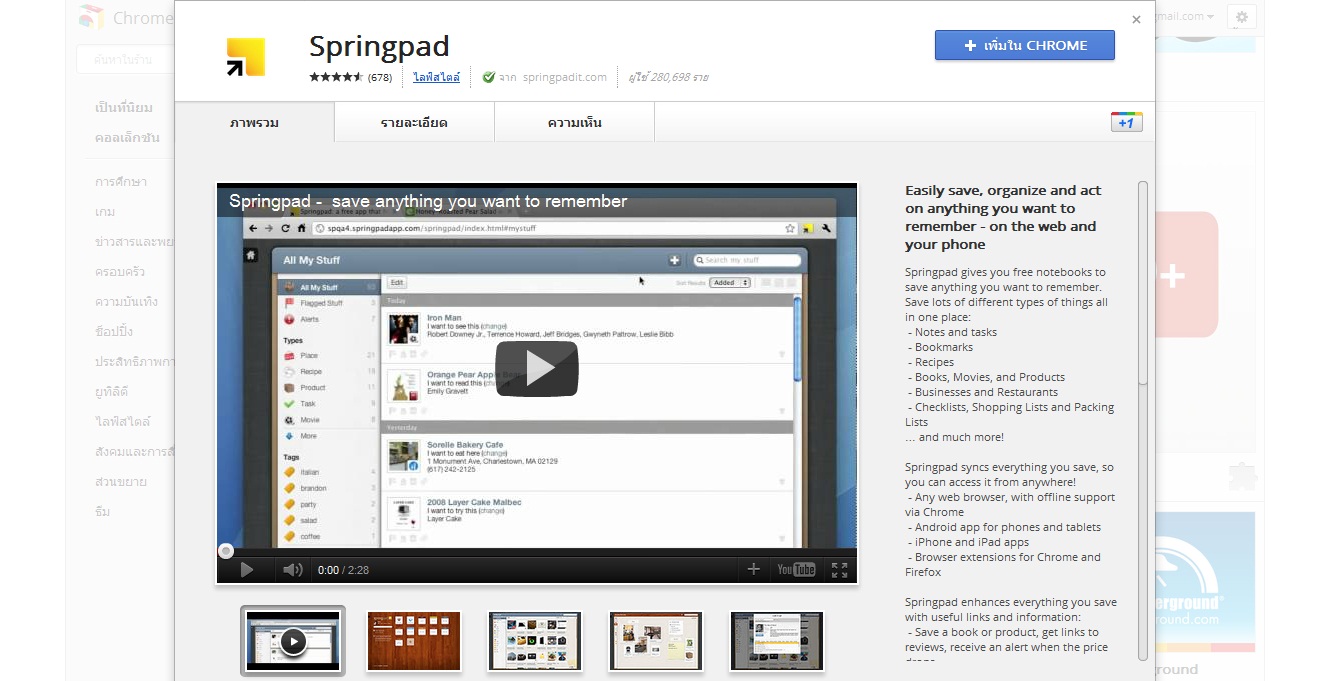Click the verified green checkmark icon
The width and height of the screenshot is (1339, 681).
(x=488, y=77)
